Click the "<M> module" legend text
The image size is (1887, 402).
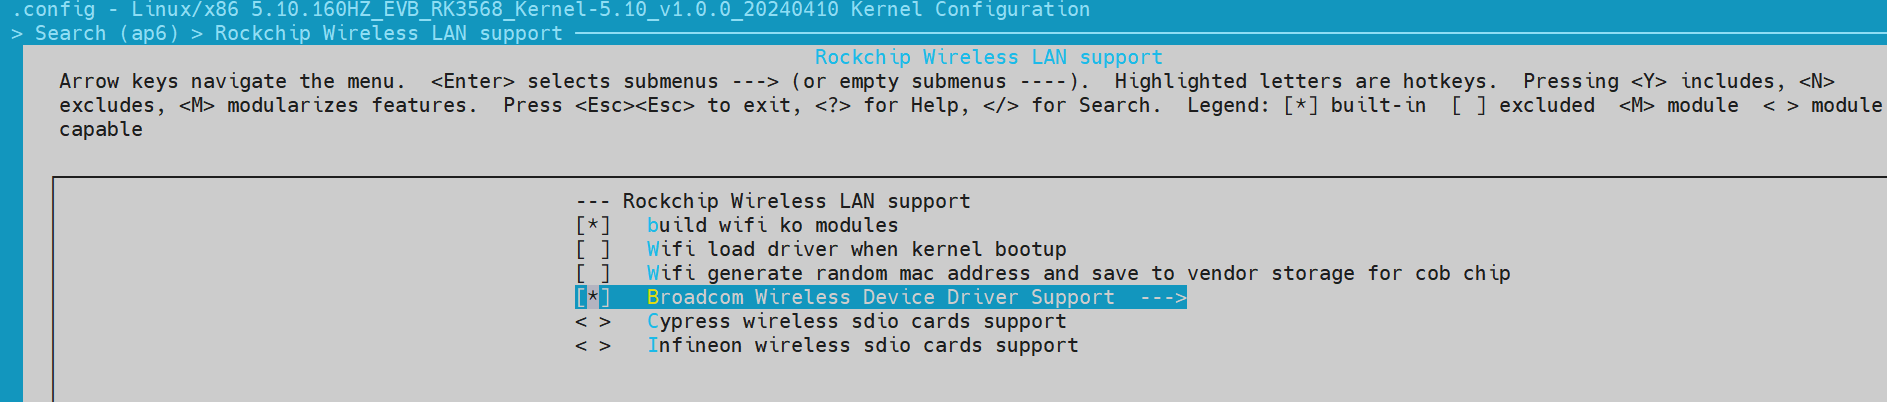click(x=1678, y=106)
